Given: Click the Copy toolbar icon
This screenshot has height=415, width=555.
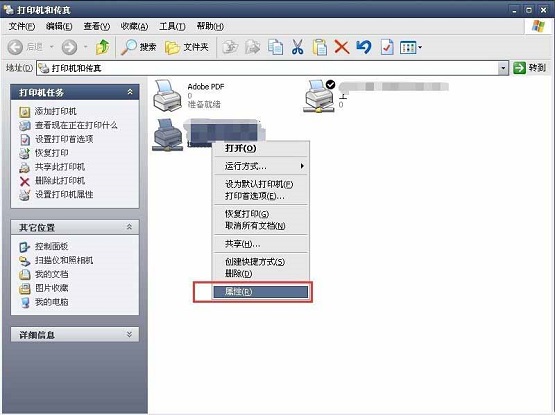Looking at the screenshot, I should pyautogui.click(x=275, y=47).
